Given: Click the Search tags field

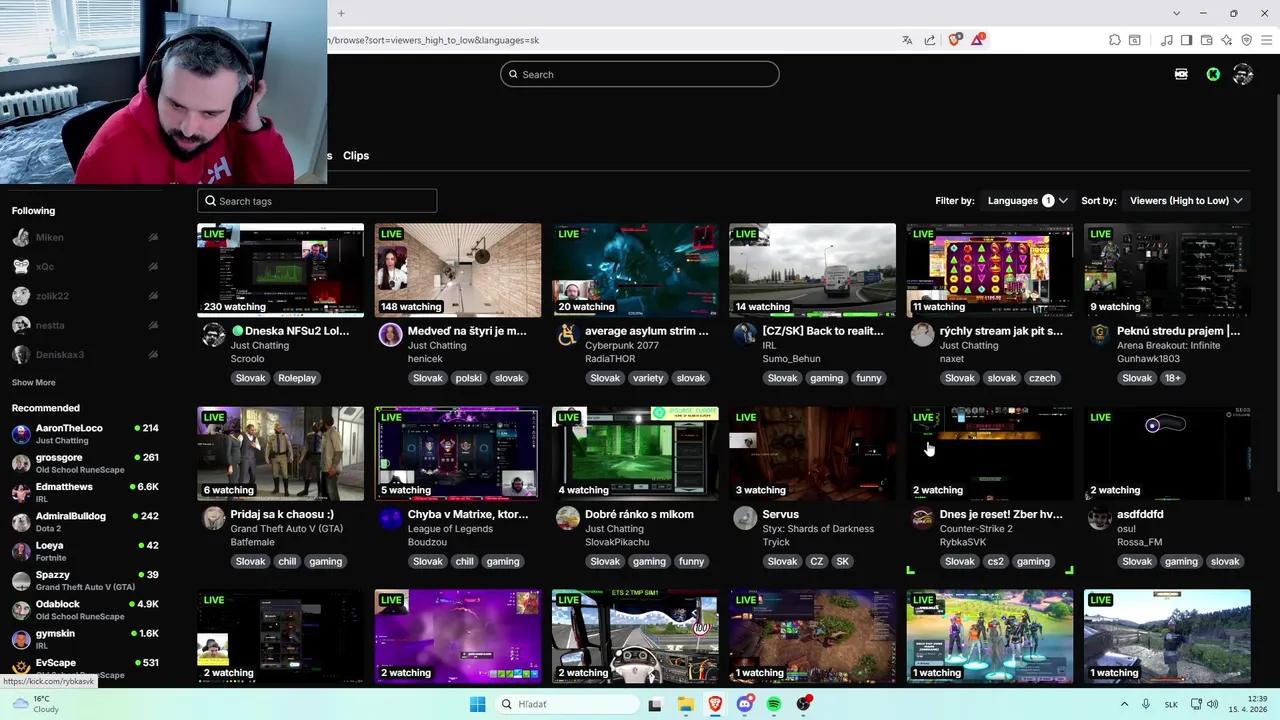Looking at the screenshot, I should (317, 201).
